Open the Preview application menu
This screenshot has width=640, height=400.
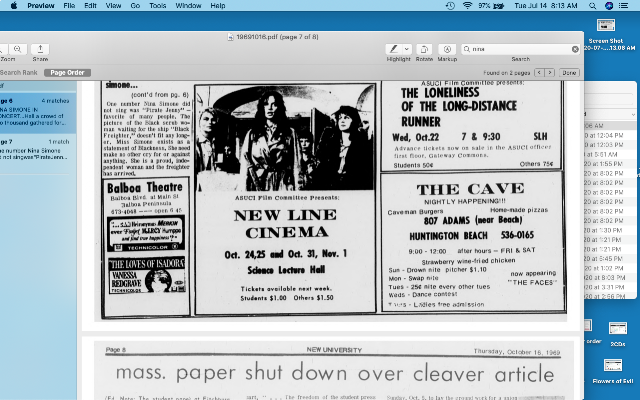tap(41, 6)
